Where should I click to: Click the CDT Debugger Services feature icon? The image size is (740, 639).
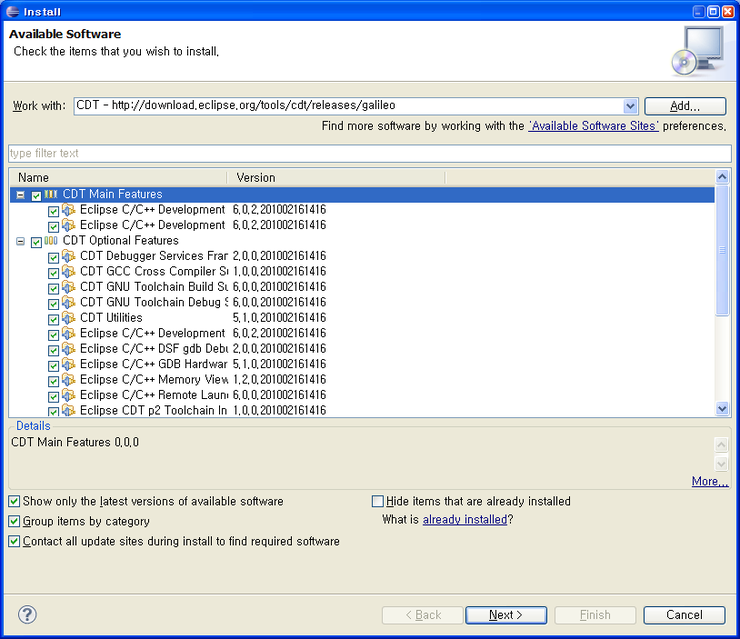[x=68, y=256]
